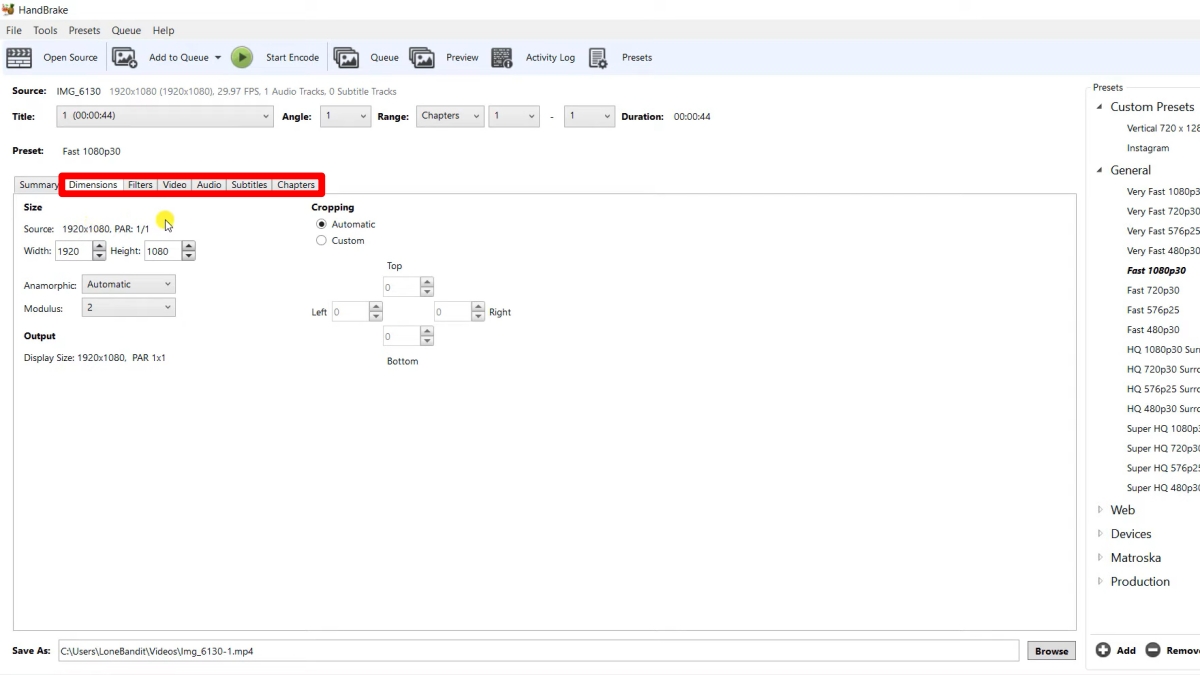Viewport: 1200px width, 675px height.
Task: Click the Add to Queue picture icon
Action: click(x=124, y=57)
